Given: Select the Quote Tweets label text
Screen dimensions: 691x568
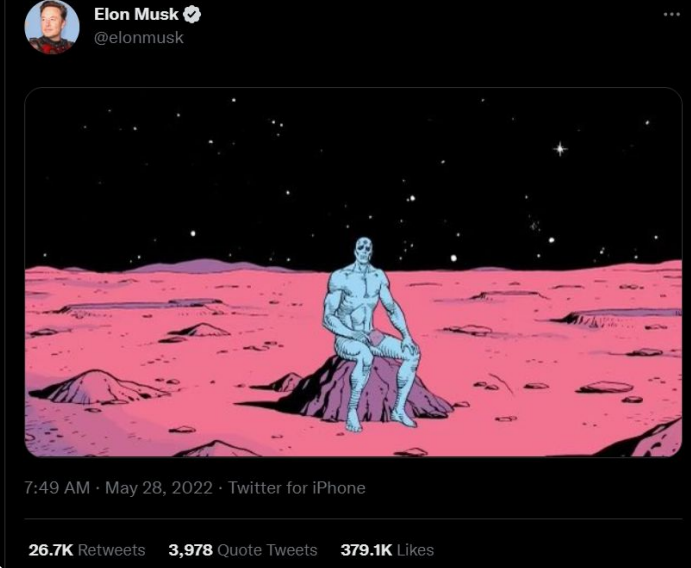Looking at the screenshot, I should pyautogui.click(x=267, y=550).
